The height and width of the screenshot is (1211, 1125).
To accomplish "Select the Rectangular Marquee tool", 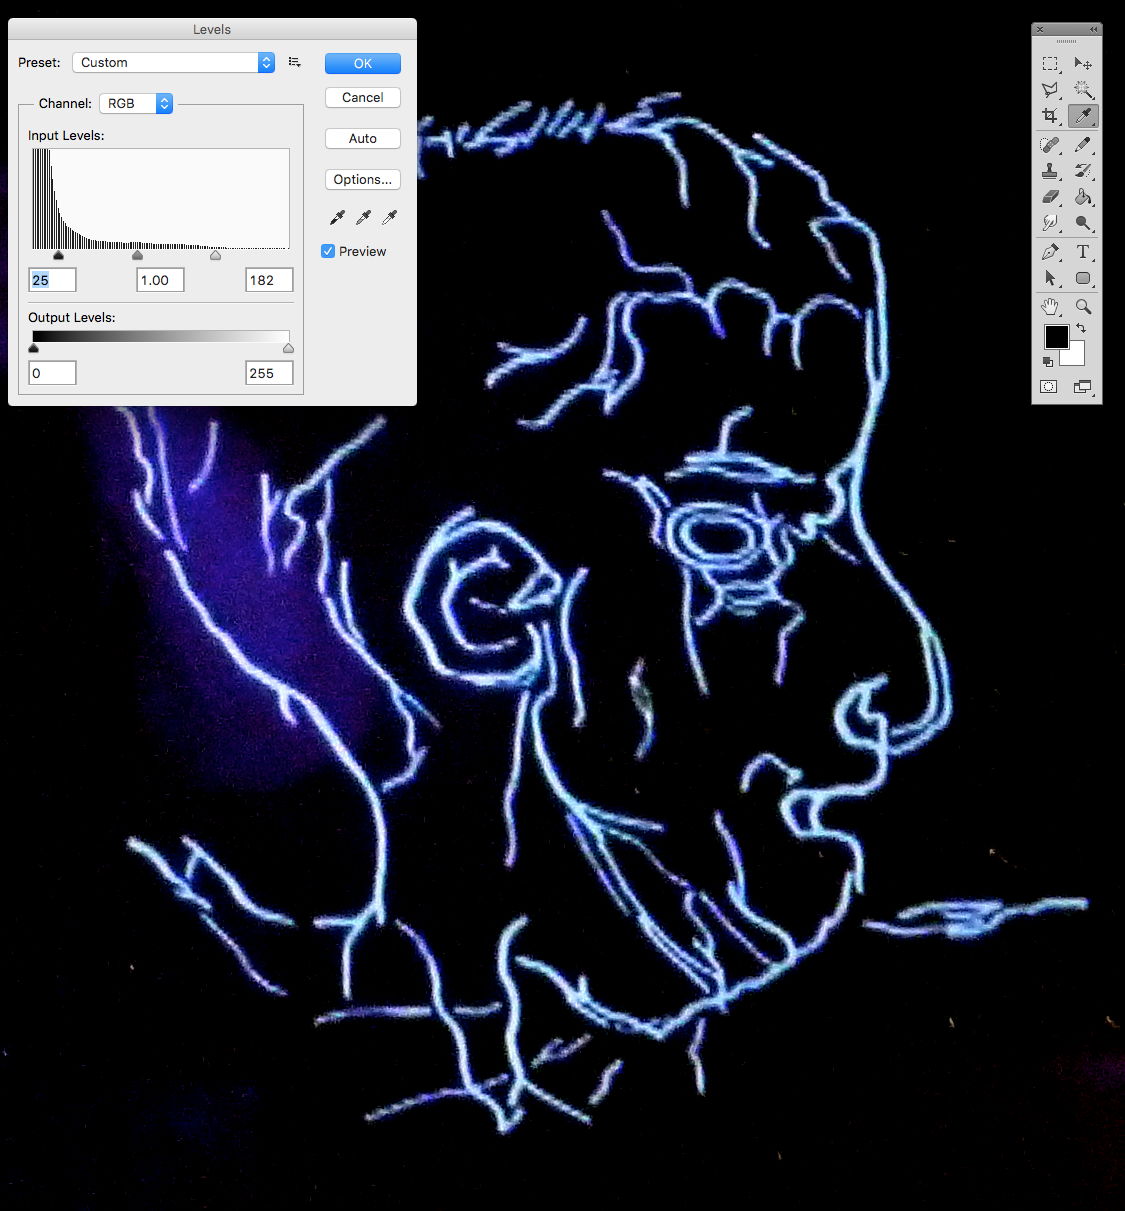I will click(x=1050, y=64).
